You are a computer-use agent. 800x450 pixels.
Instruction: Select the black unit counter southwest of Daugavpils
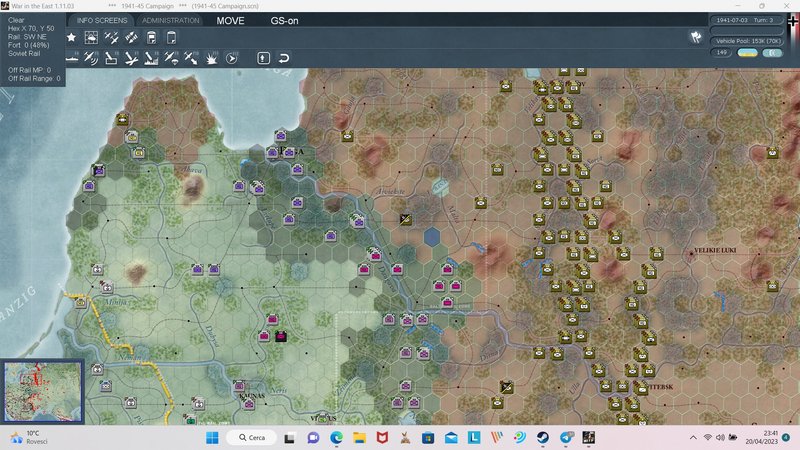point(281,336)
